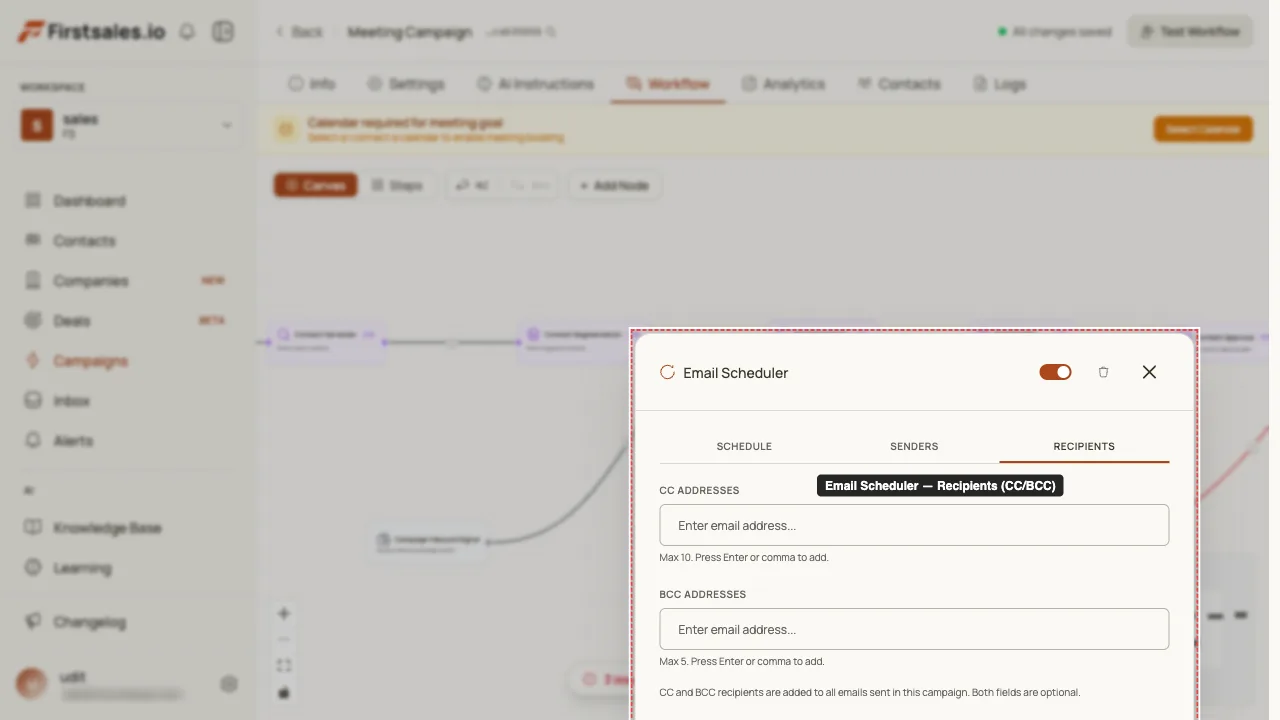The height and width of the screenshot is (720, 1280).
Task: Toggle the Email Scheduler enable switch
Action: click(1055, 372)
